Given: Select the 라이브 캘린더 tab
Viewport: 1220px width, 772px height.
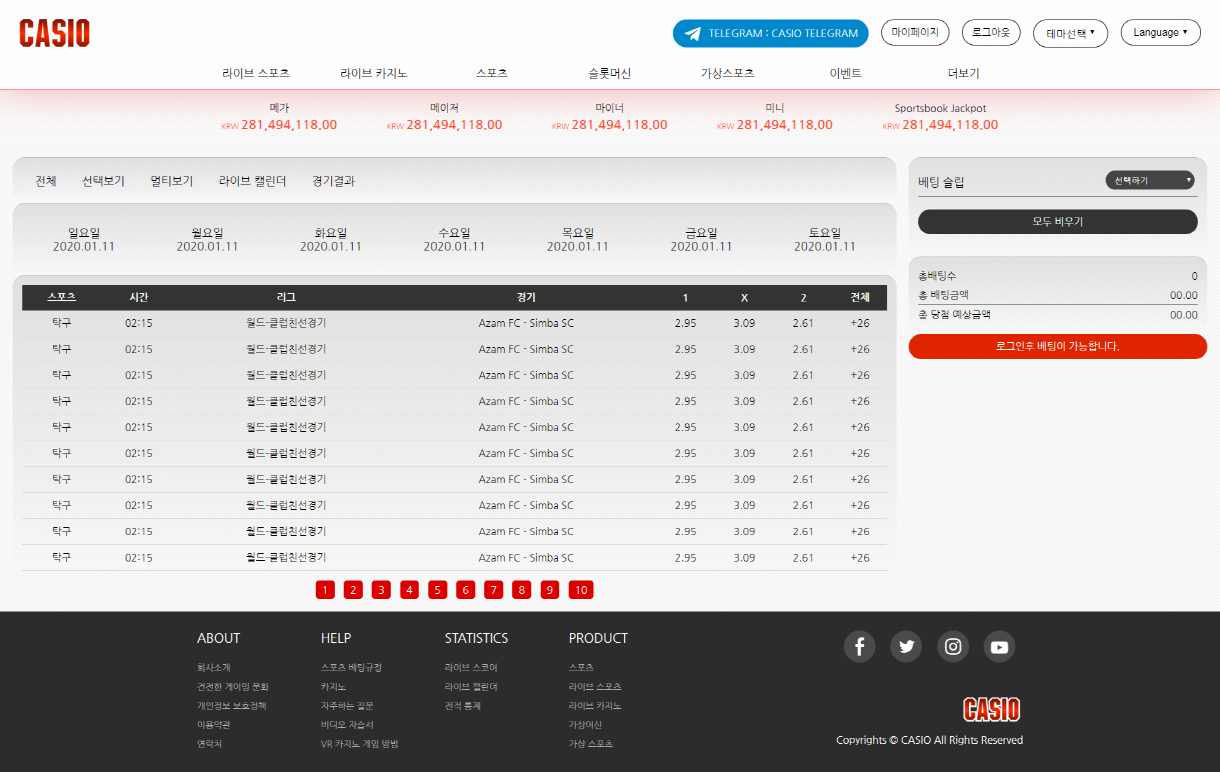Looking at the screenshot, I should [252, 181].
